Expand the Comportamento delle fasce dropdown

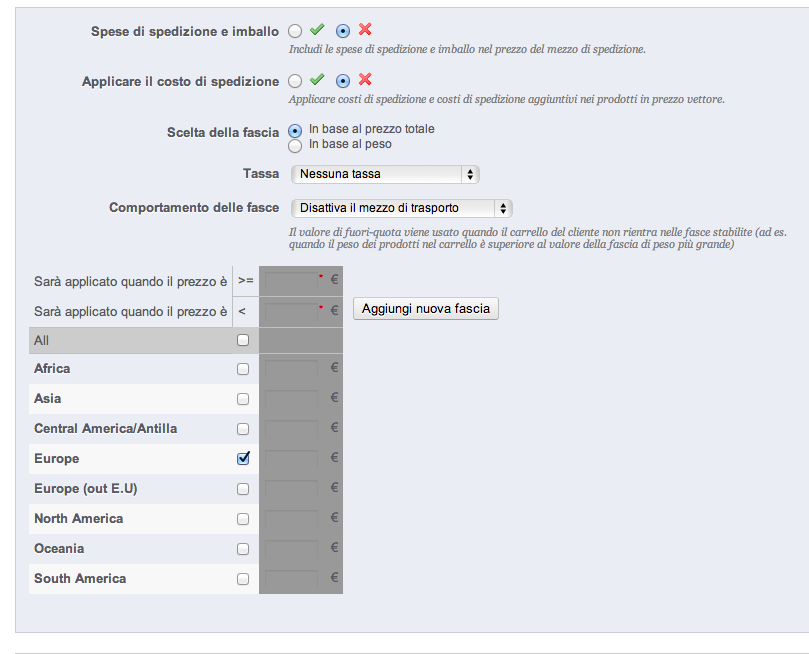tap(401, 208)
